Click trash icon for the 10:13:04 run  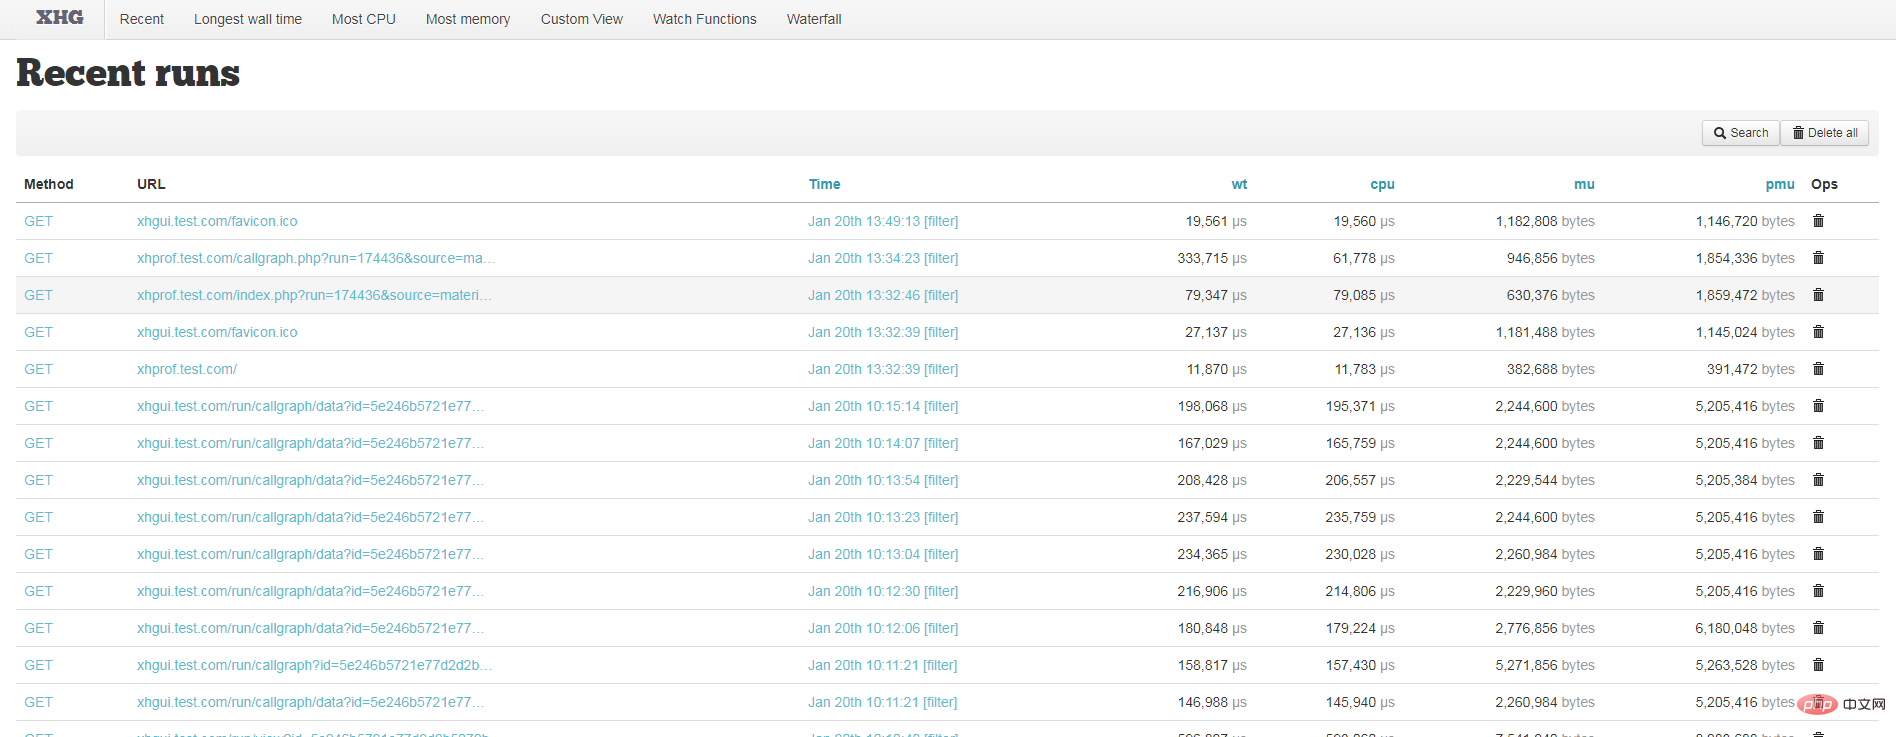pyautogui.click(x=1818, y=554)
